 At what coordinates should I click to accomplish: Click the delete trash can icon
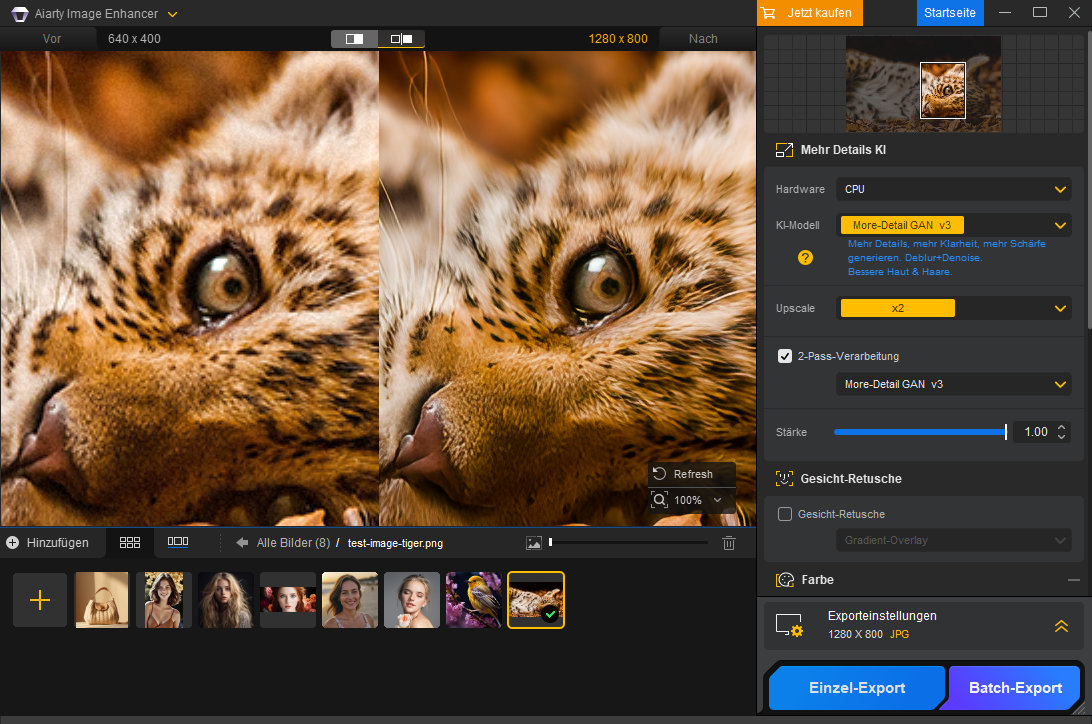click(x=729, y=543)
